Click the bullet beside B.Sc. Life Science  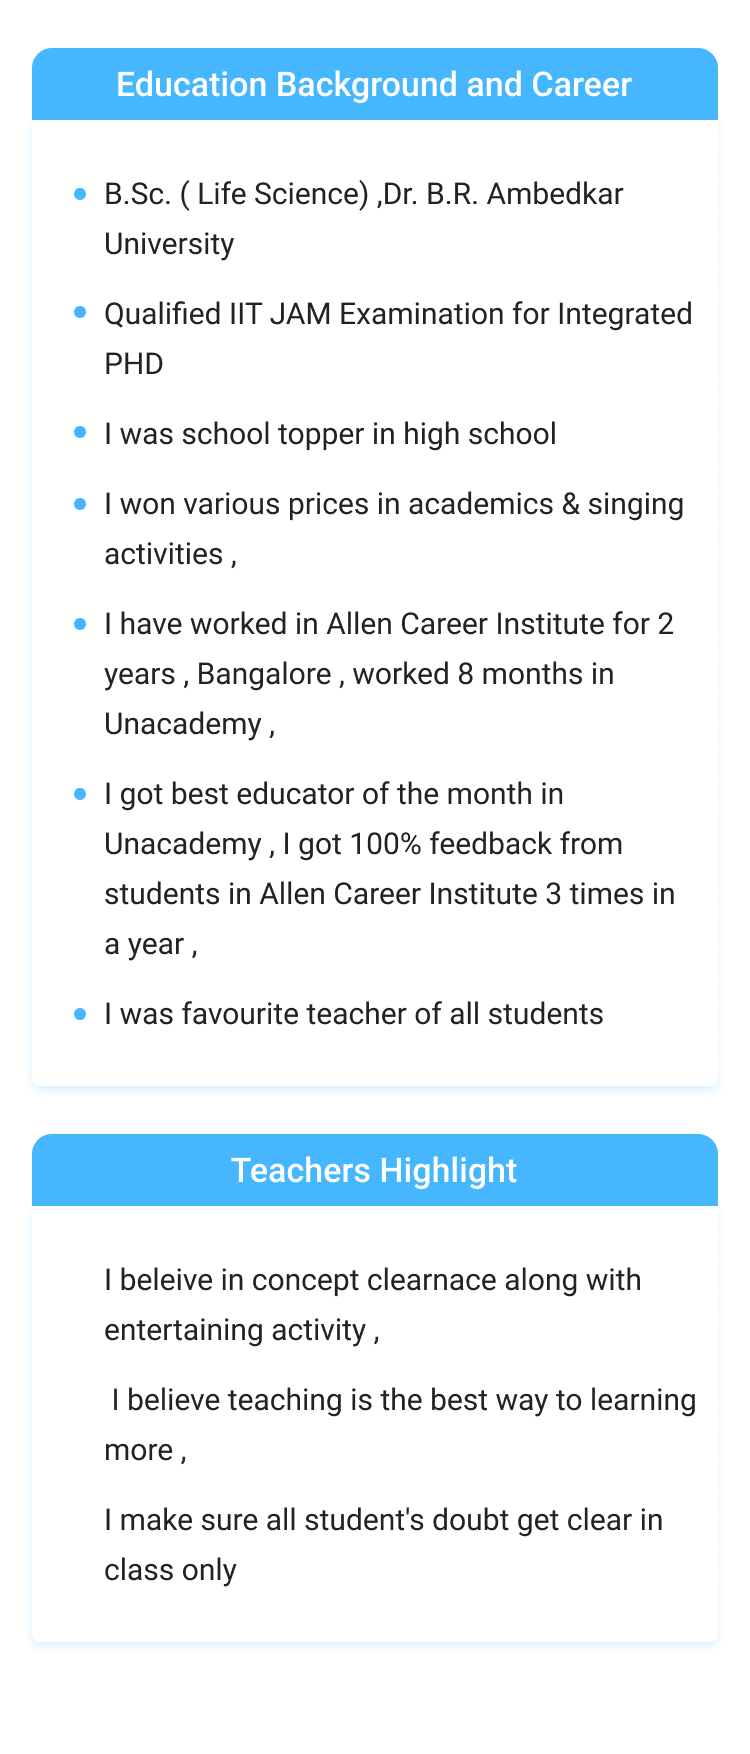point(80,194)
